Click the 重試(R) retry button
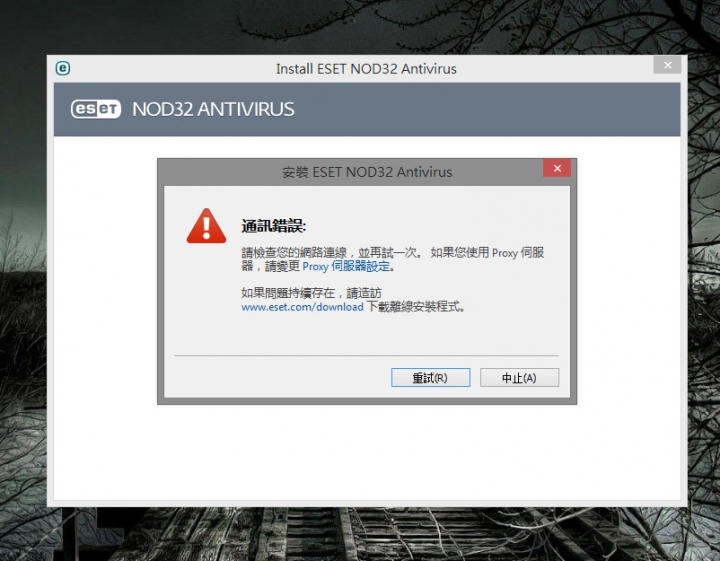This screenshot has height=561, width=720. [430, 377]
